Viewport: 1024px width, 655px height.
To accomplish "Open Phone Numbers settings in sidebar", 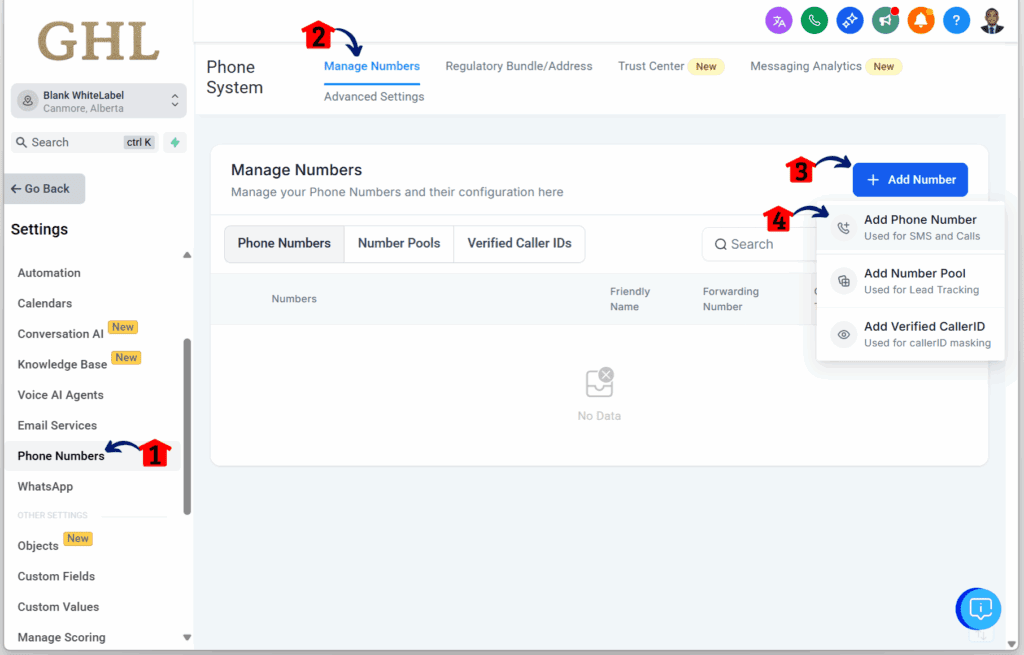I will pyautogui.click(x=61, y=456).
